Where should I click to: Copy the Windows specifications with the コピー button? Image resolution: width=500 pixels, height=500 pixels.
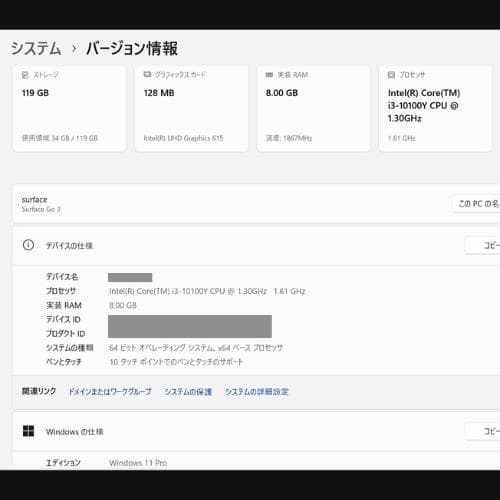click(x=483, y=431)
